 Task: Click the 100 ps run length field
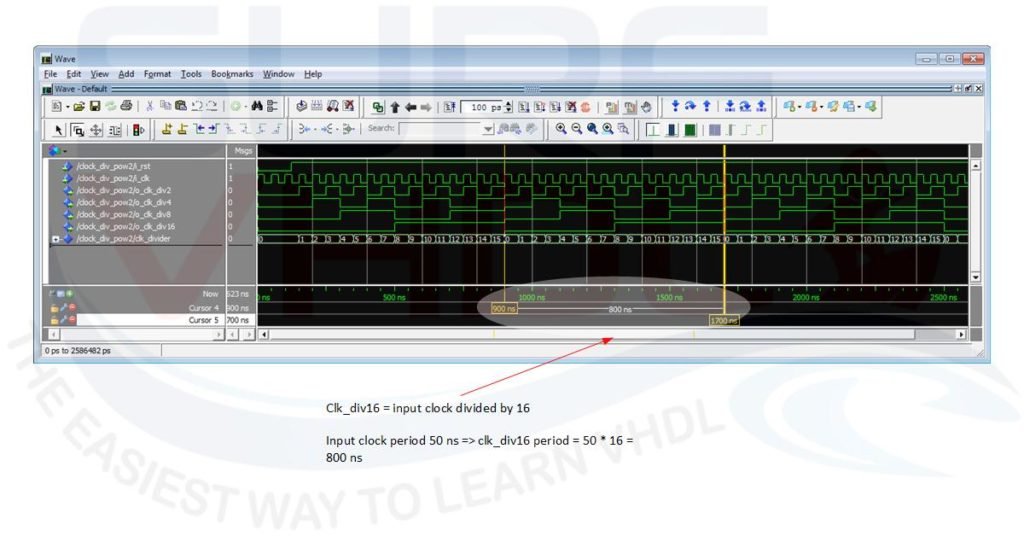pyautogui.click(x=482, y=107)
